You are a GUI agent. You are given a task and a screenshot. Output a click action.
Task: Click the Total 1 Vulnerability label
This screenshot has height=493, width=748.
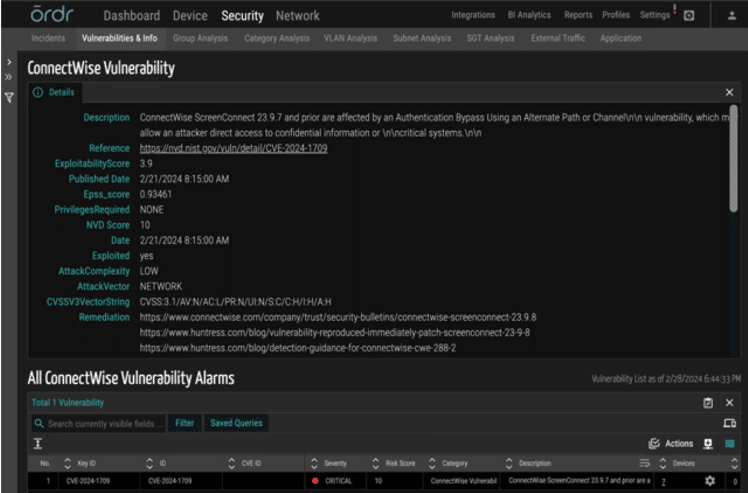[68, 403]
